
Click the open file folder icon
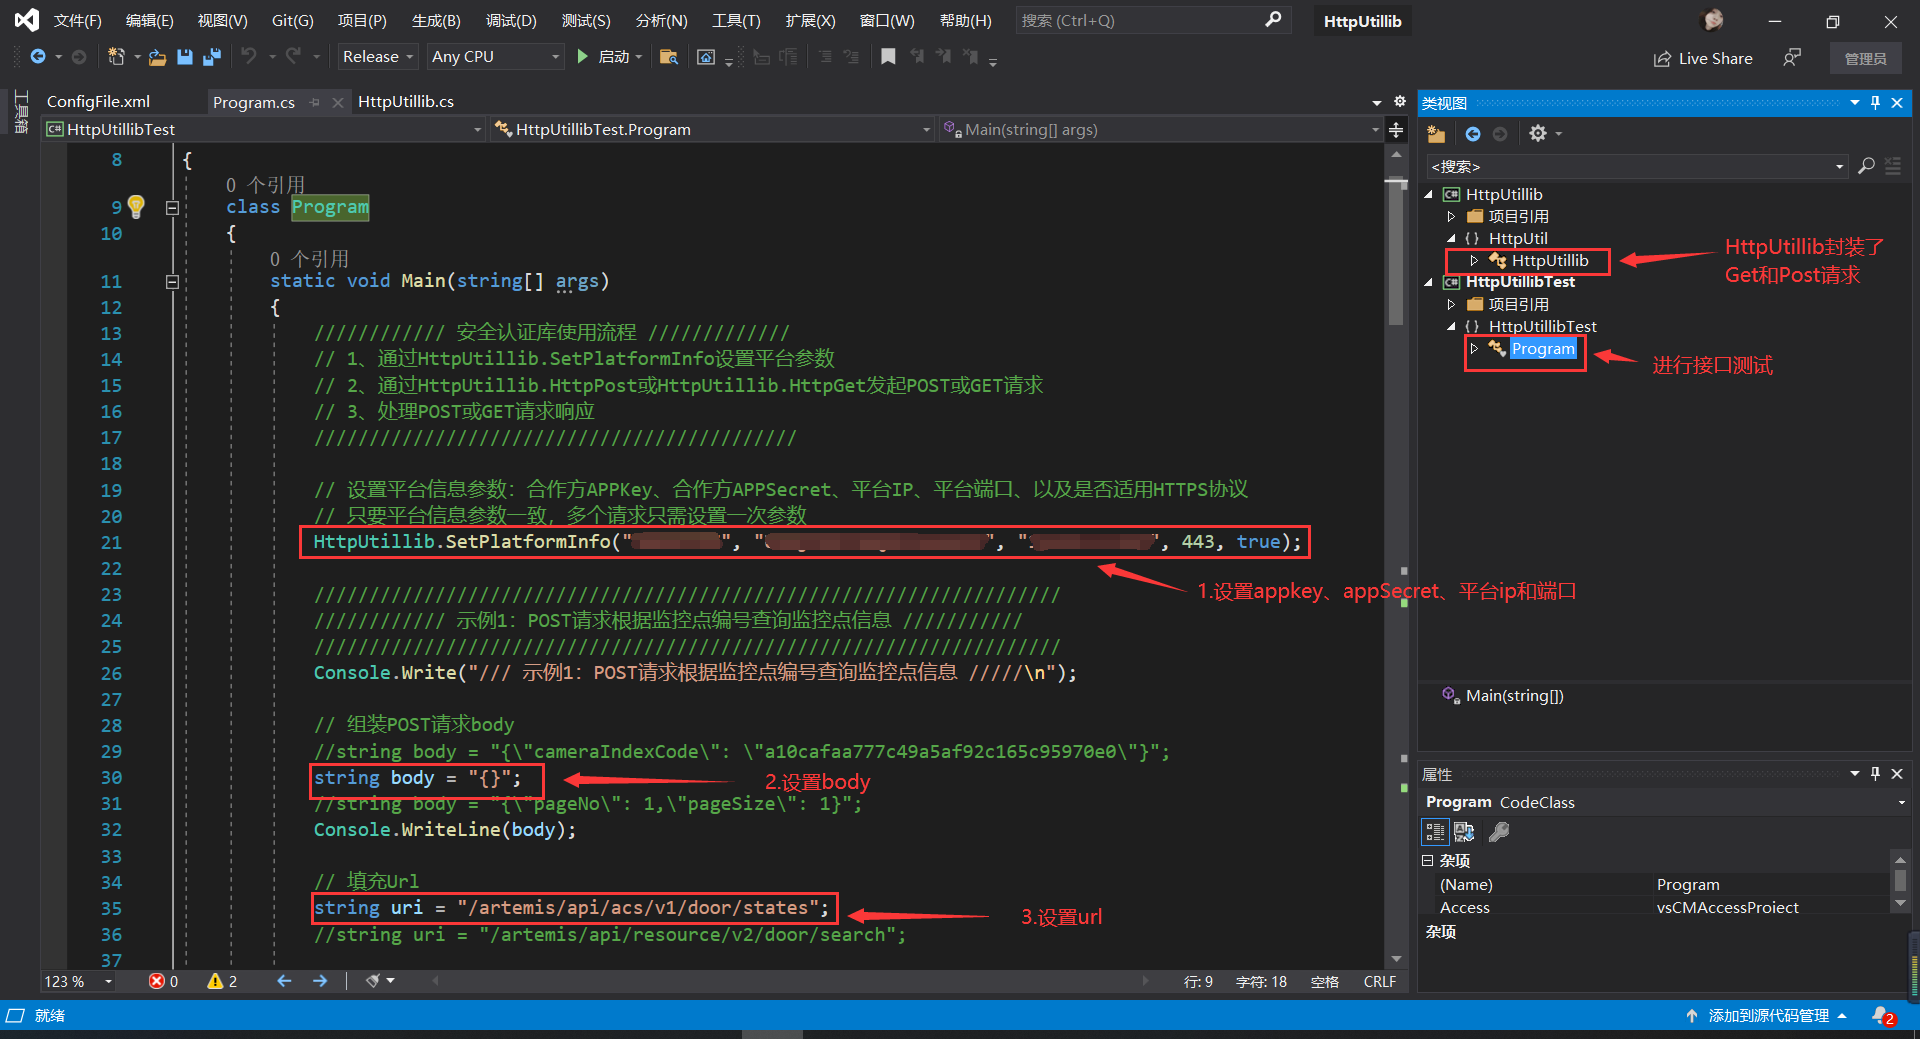157,57
